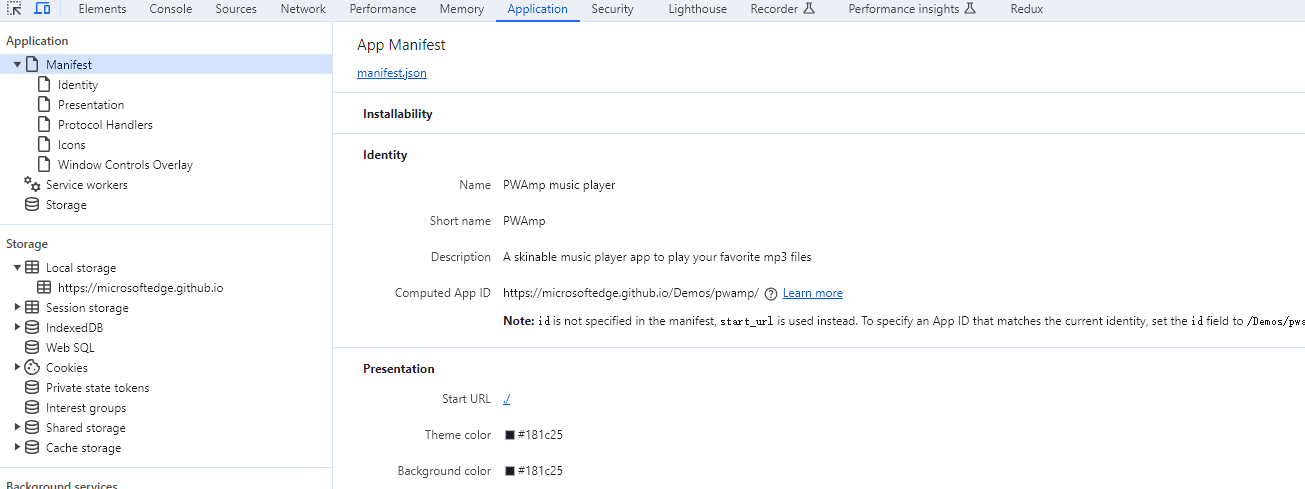
Task: Collapse the Manifest tree node
Action: 18,64
